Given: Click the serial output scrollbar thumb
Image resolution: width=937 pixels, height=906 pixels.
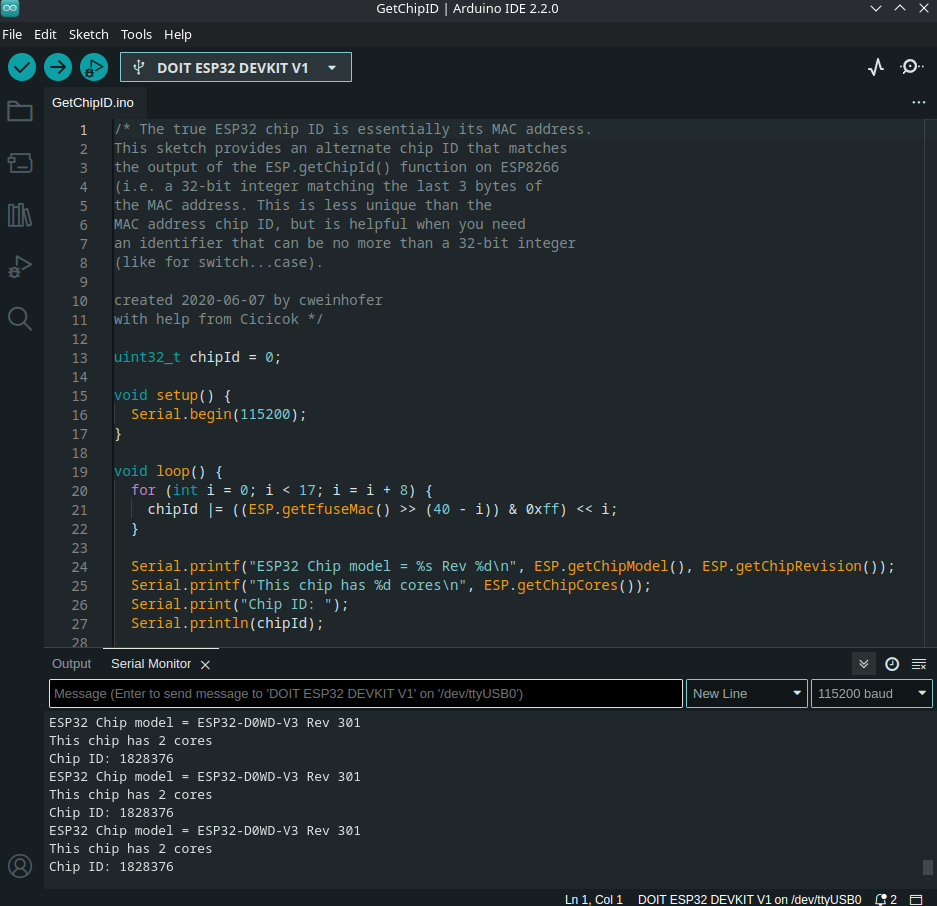Looking at the screenshot, I should click(927, 867).
